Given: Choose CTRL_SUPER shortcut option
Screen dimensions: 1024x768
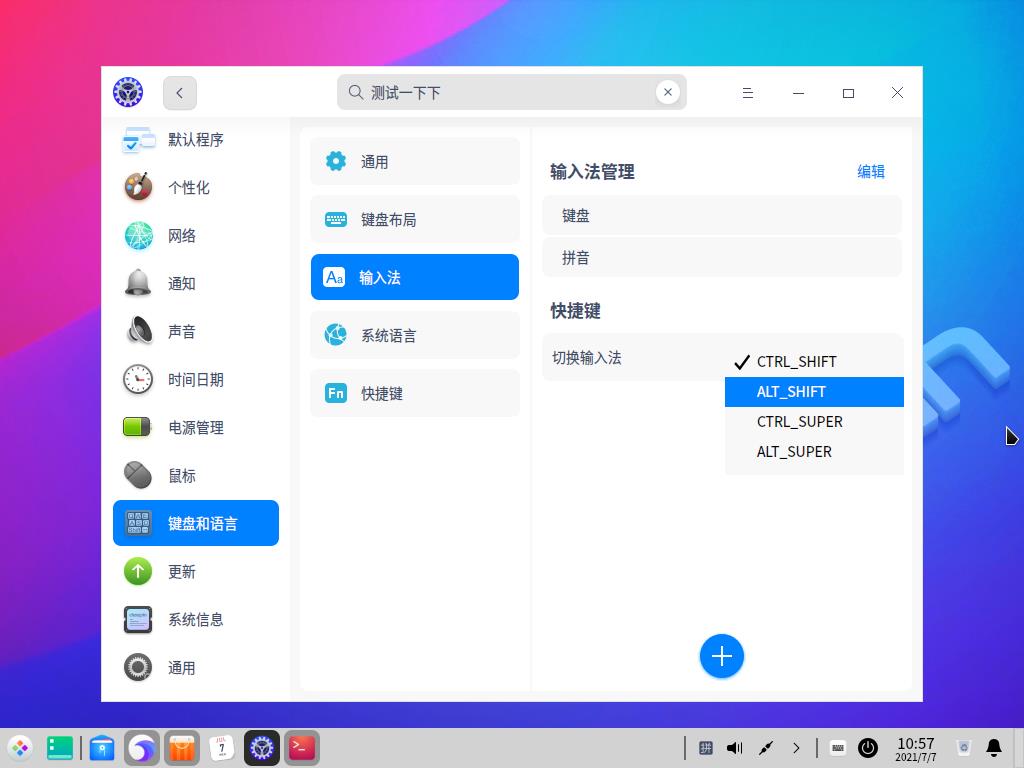Looking at the screenshot, I should coord(814,422).
